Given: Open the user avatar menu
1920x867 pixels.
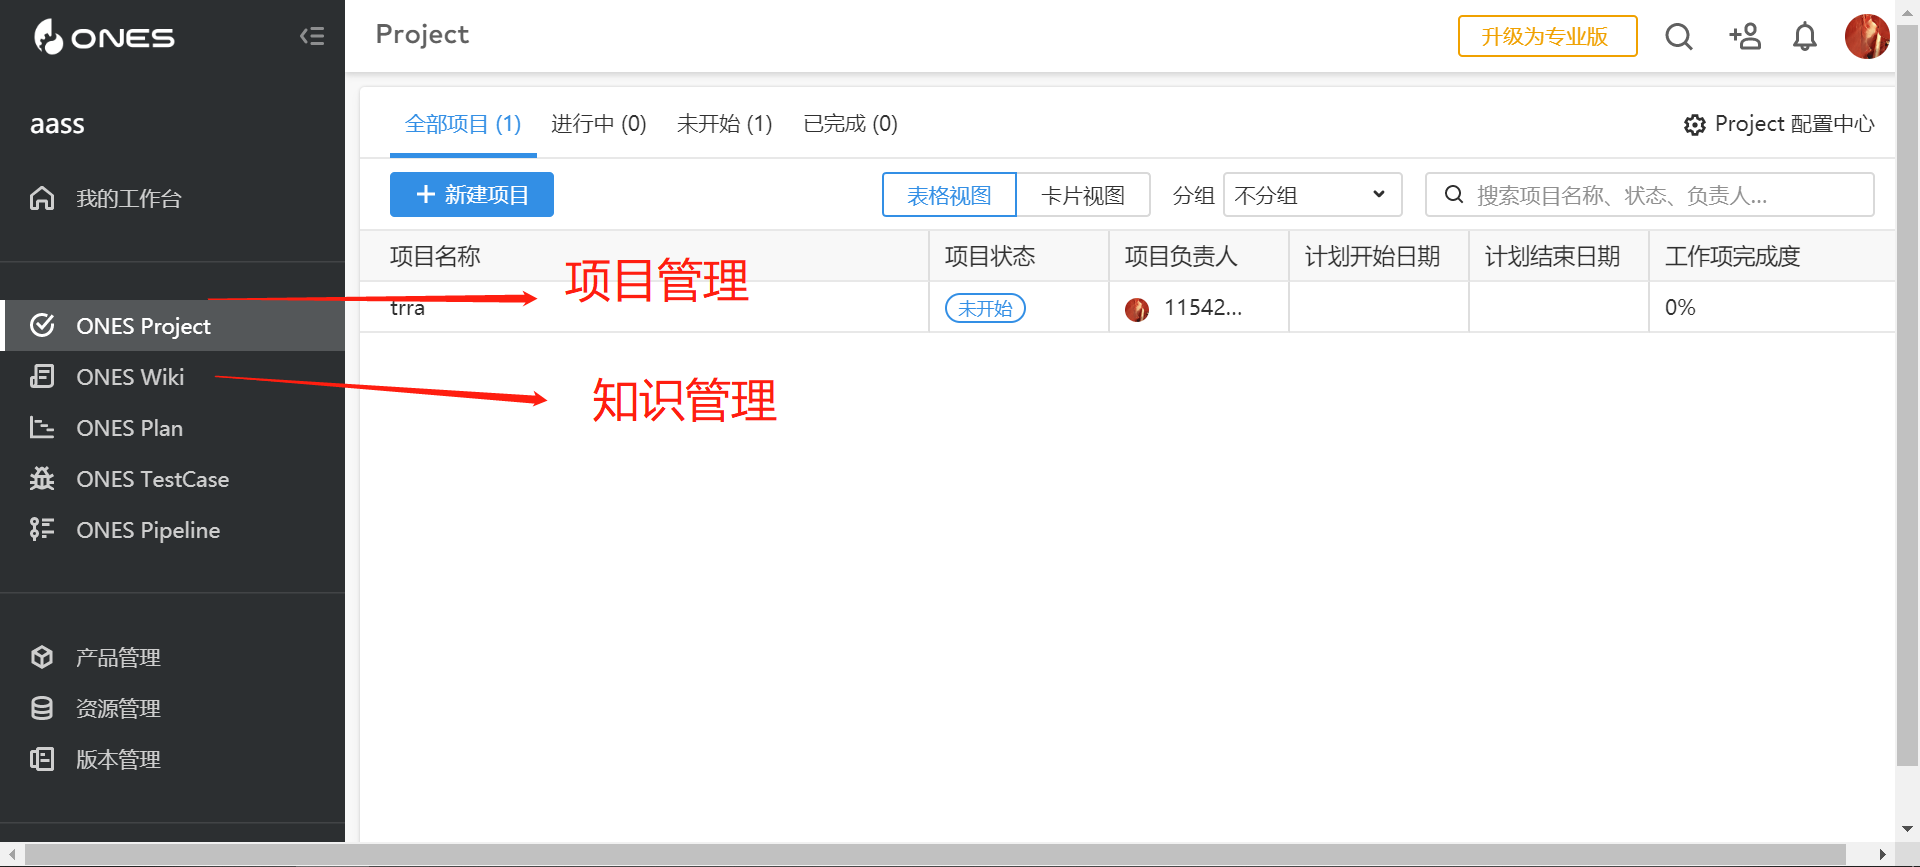Looking at the screenshot, I should coord(1867,37).
